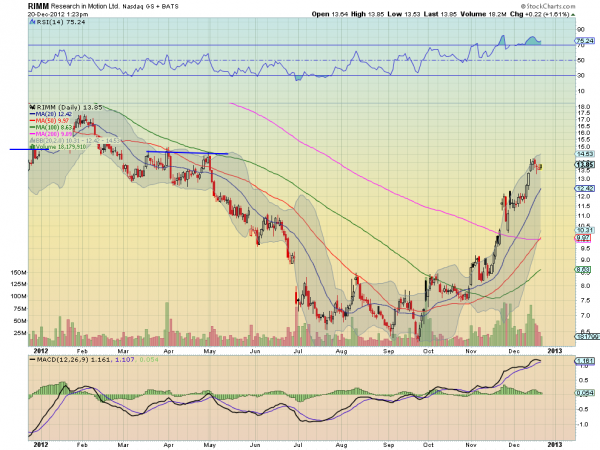
Task: Click the MA(50) 9.97 legend entry
Action: [x=50, y=121]
